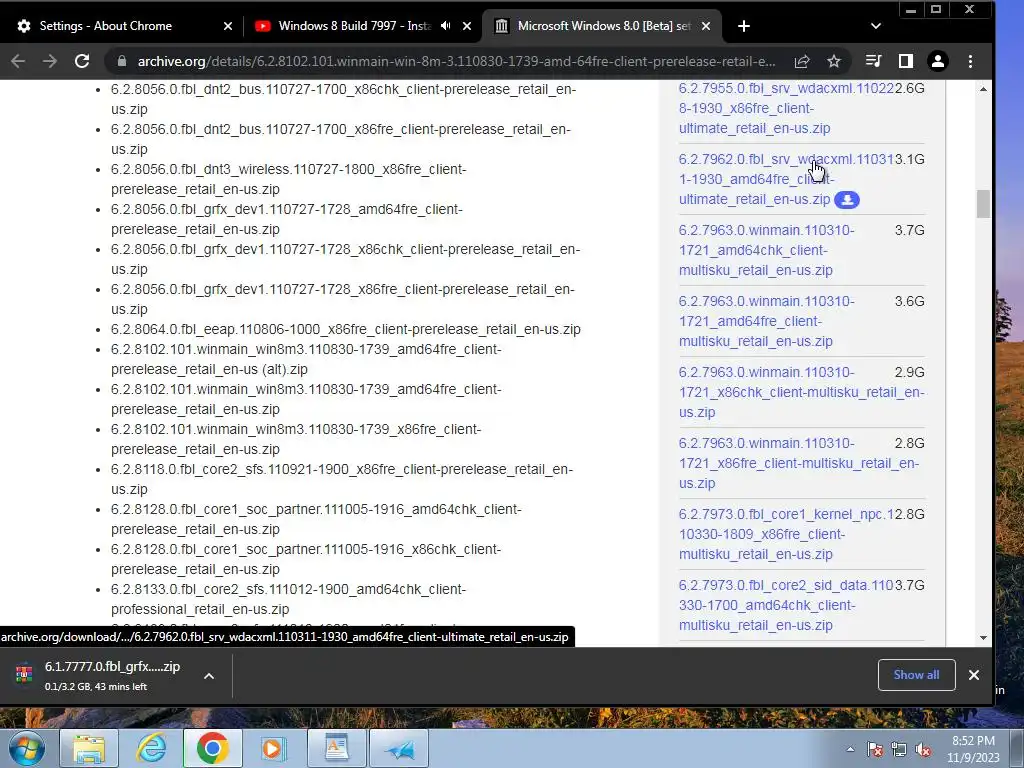1024x768 pixels.
Task: Download 6.2.7963.0 winmain x86fre multisku zip
Action: pyautogui.click(x=799, y=463)
